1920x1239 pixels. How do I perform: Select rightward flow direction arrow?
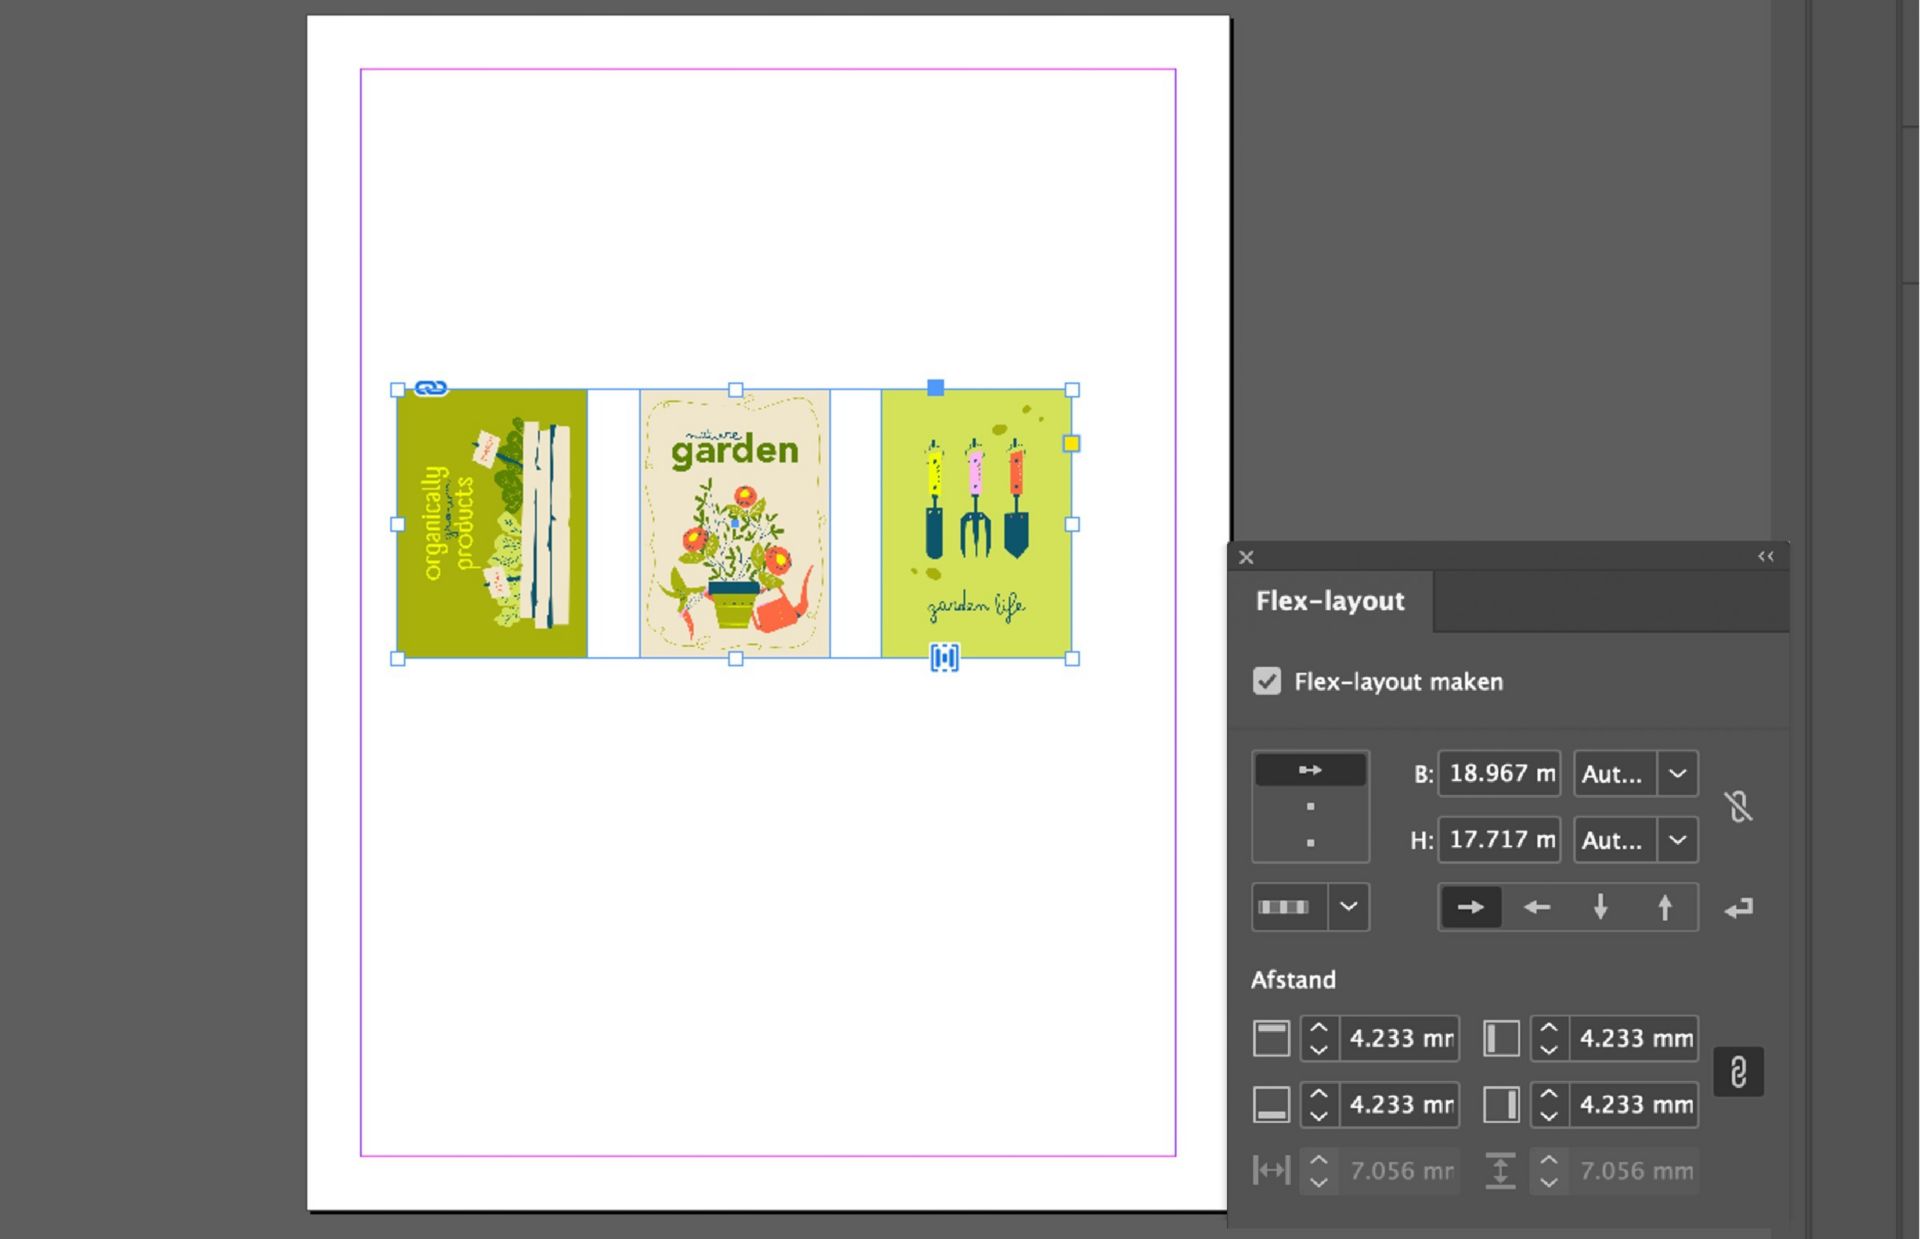[x=1470, y=907]
